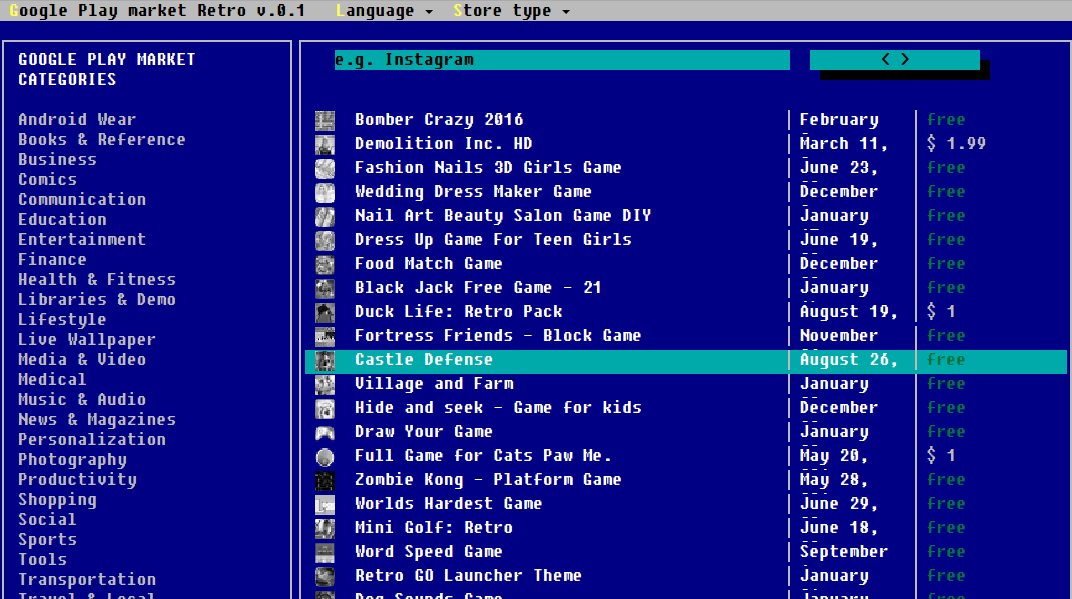Viewport: 1072px width, 599px height.
Task: Click the Fashion Nails 3D Girls Game icon
Action: (325, 168)
